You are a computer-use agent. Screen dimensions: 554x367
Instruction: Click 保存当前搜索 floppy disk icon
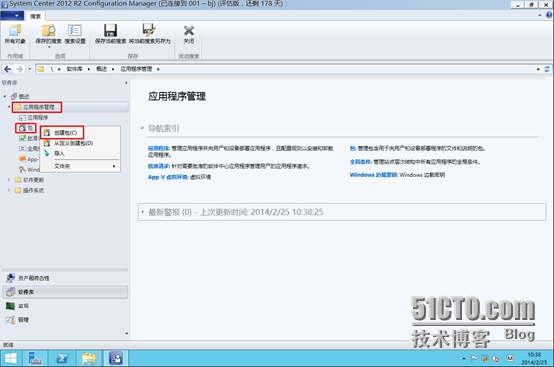[110, 30]
